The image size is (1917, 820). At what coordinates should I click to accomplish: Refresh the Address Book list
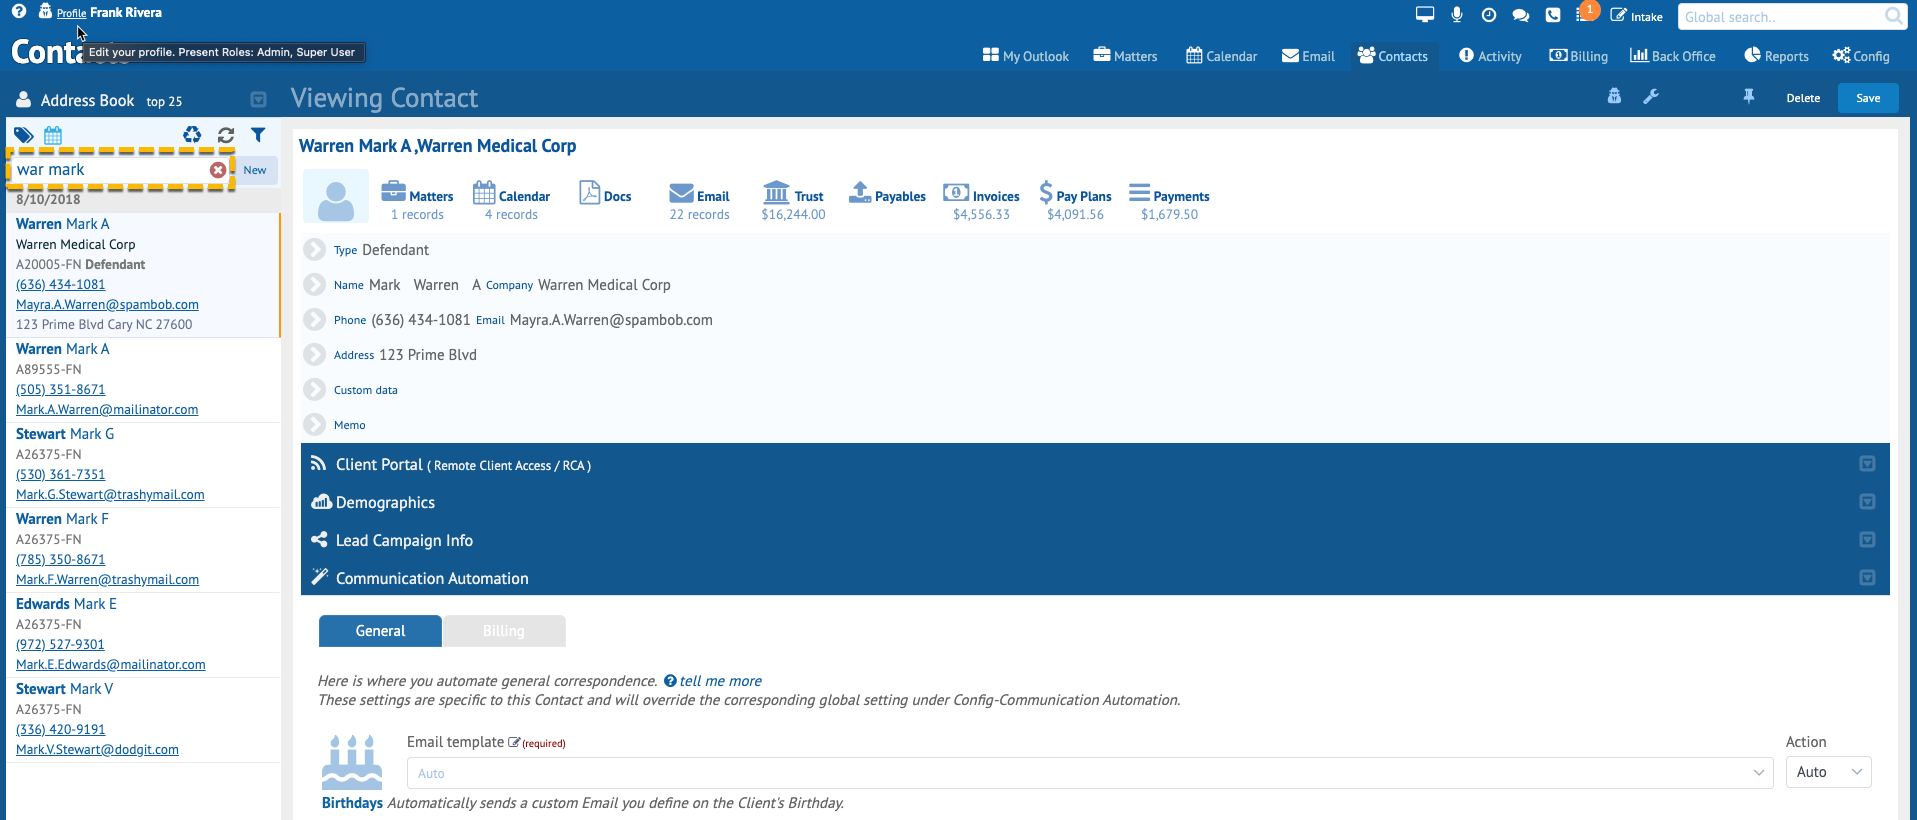click(x=226, y=135)
